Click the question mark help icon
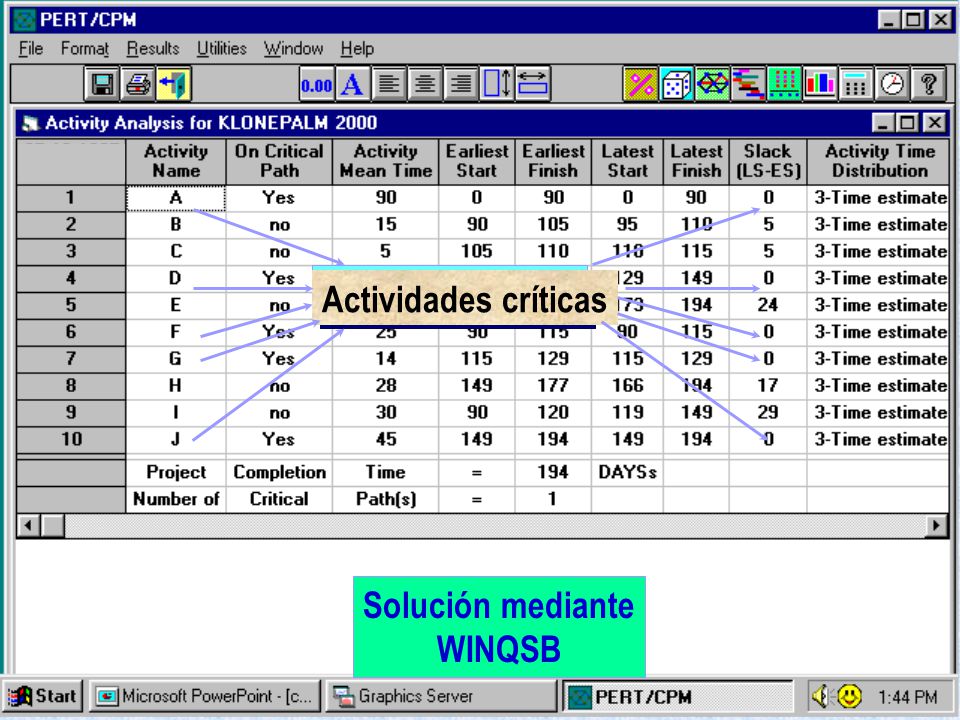 pyautogui.click(x=928, y=84)
